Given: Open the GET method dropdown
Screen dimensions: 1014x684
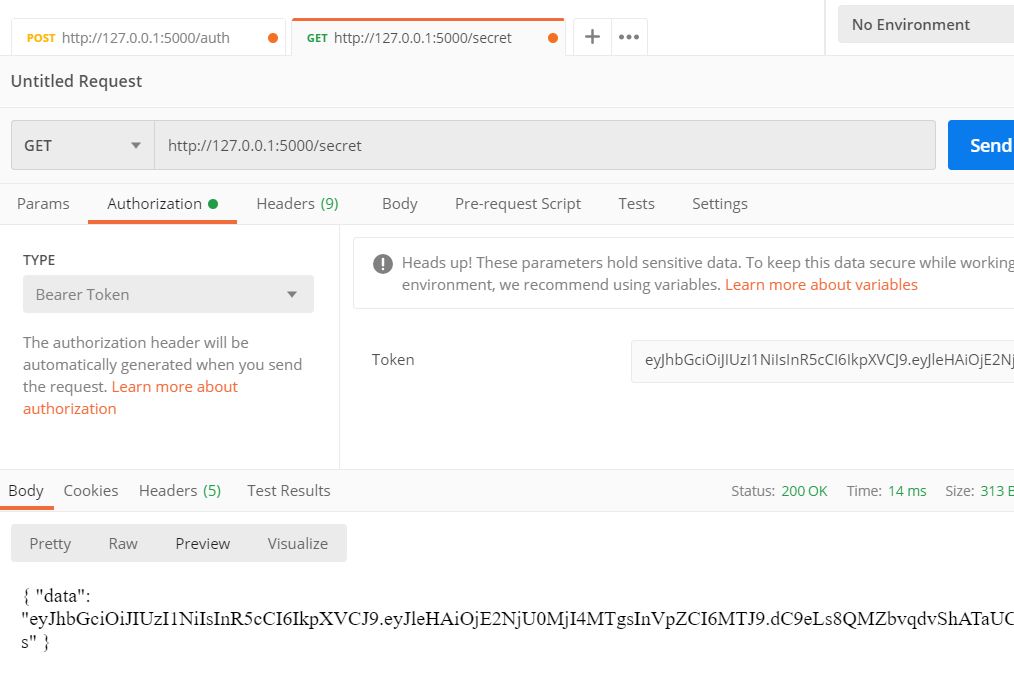Looking at the screenshot, I should coord(83,145).
